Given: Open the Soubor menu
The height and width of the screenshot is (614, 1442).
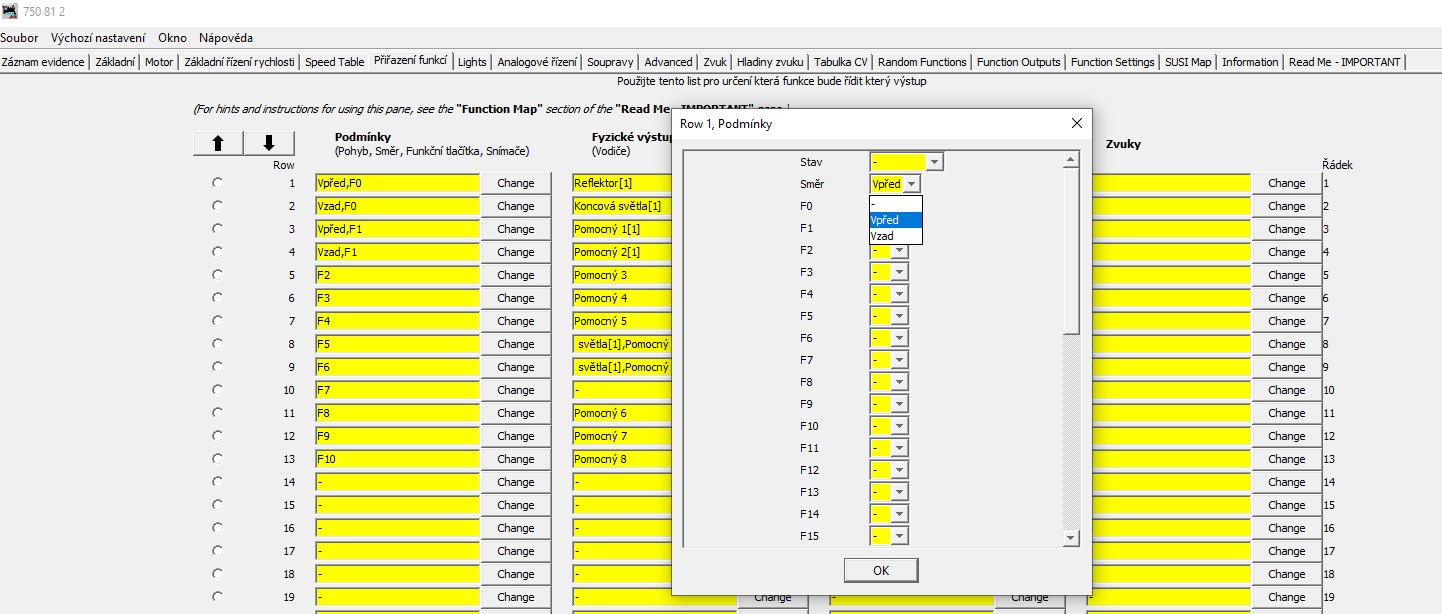Looking at the screenshot, I should [20, 38].
